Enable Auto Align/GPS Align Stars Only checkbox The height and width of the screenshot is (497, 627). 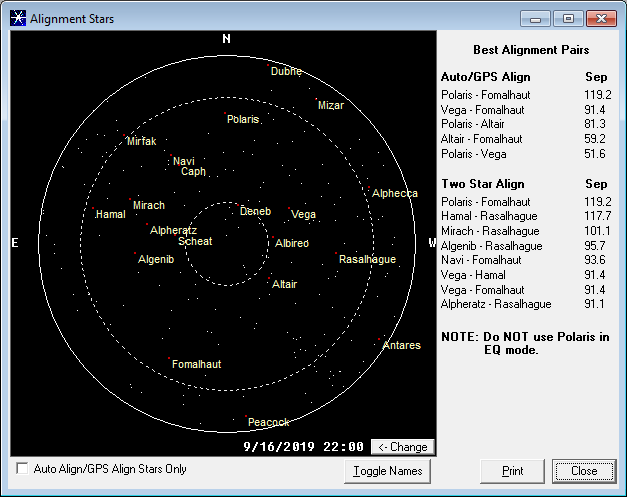(x=23, y=469)
